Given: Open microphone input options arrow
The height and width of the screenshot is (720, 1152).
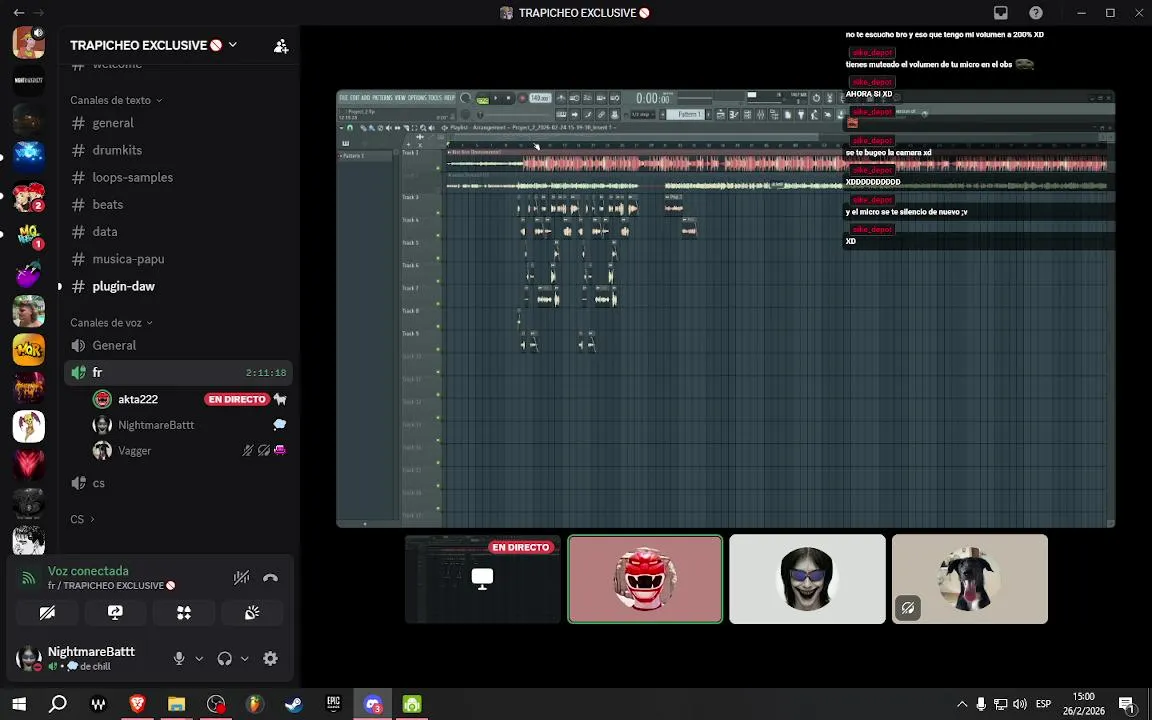Looking at the screenshot, I should tap(198, 659).
